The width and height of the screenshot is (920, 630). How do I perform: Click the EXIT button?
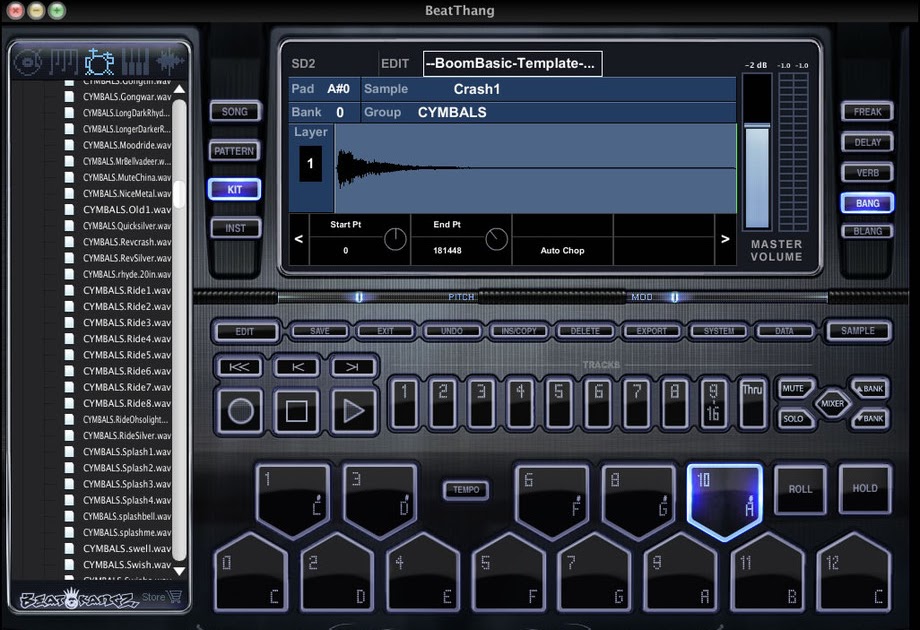(x=385, y=331)
